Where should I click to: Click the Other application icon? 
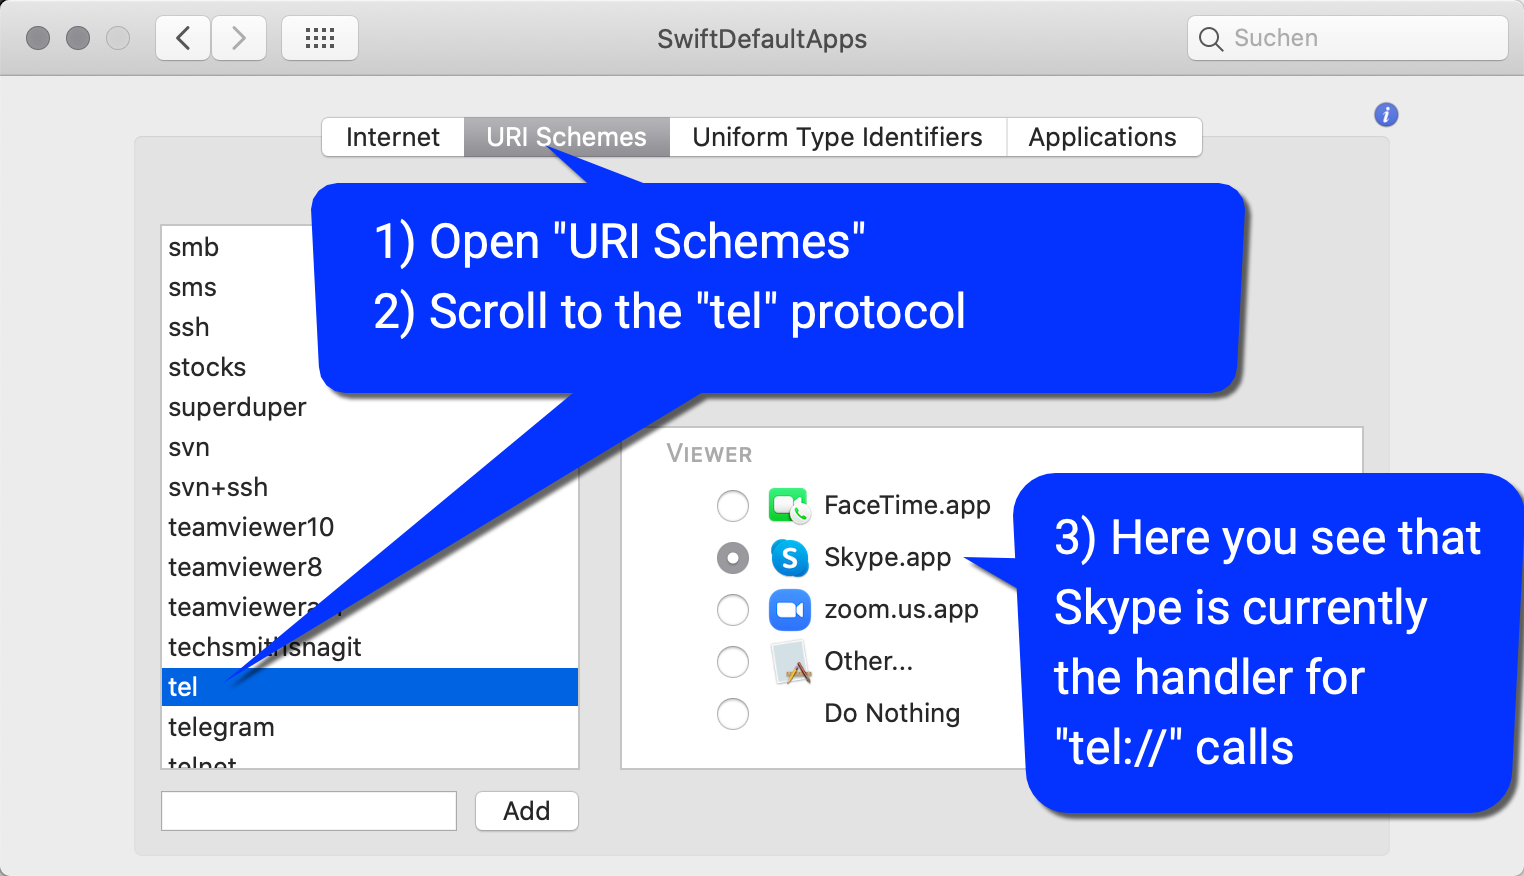[x=790, y=662]
